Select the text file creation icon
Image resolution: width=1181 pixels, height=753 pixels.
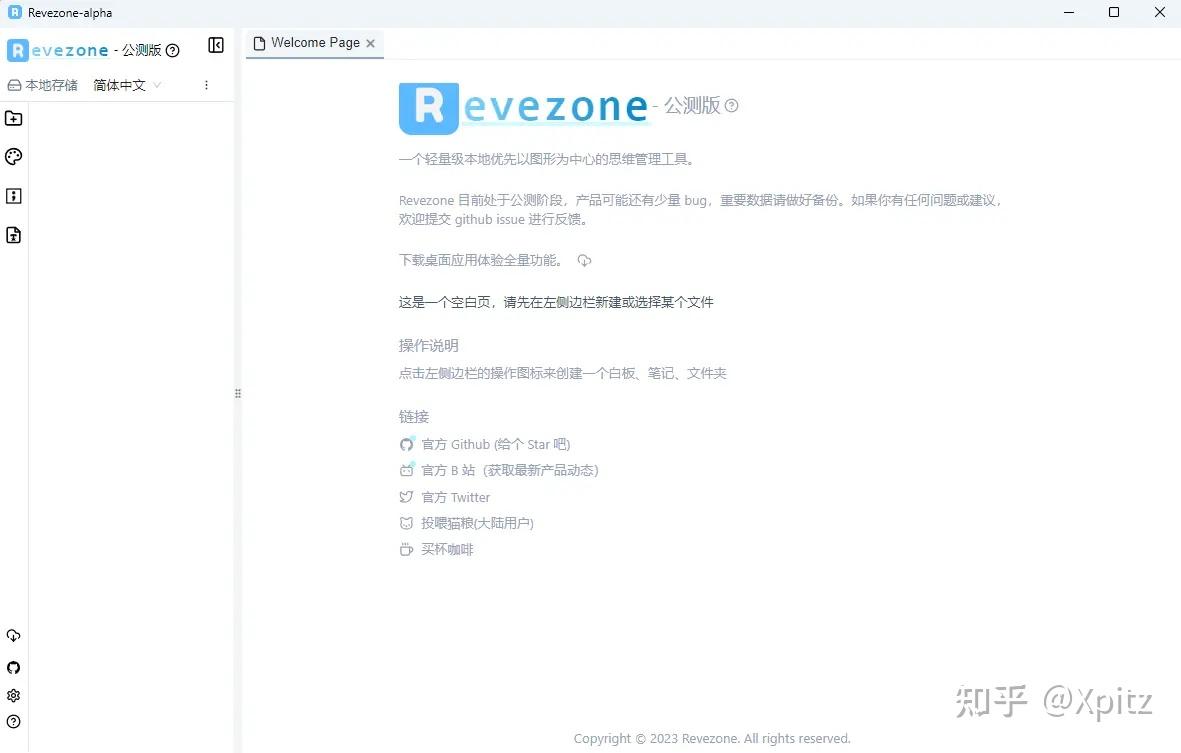13,235
